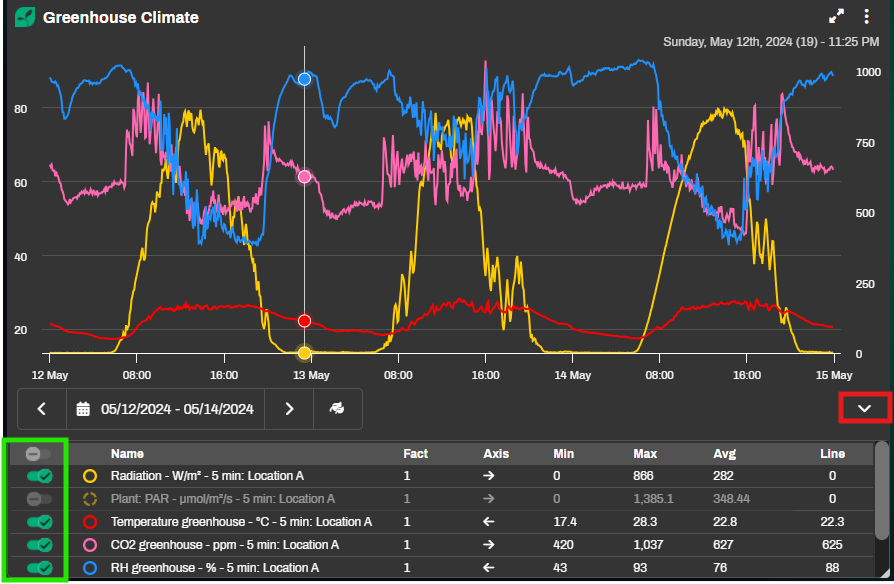Click the Temperature greenhouse axis arrow
The image size is (894, 584).
489,521
